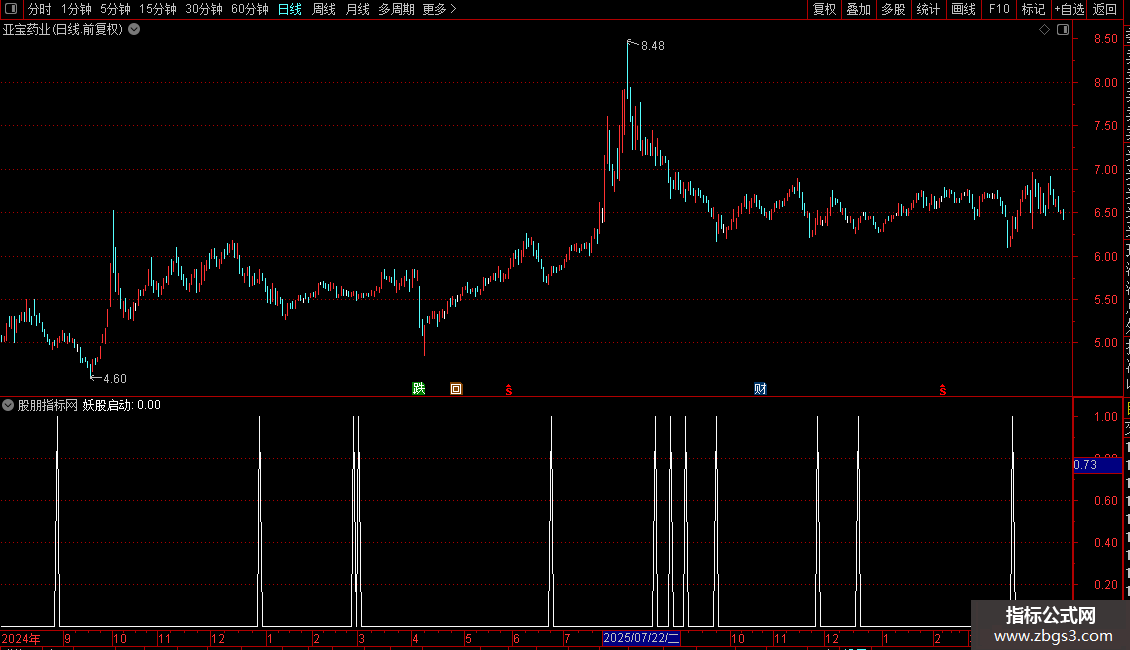Select the 1分钟 period
The height and width of the screenshot is (650, 1130).
point(76,9)
